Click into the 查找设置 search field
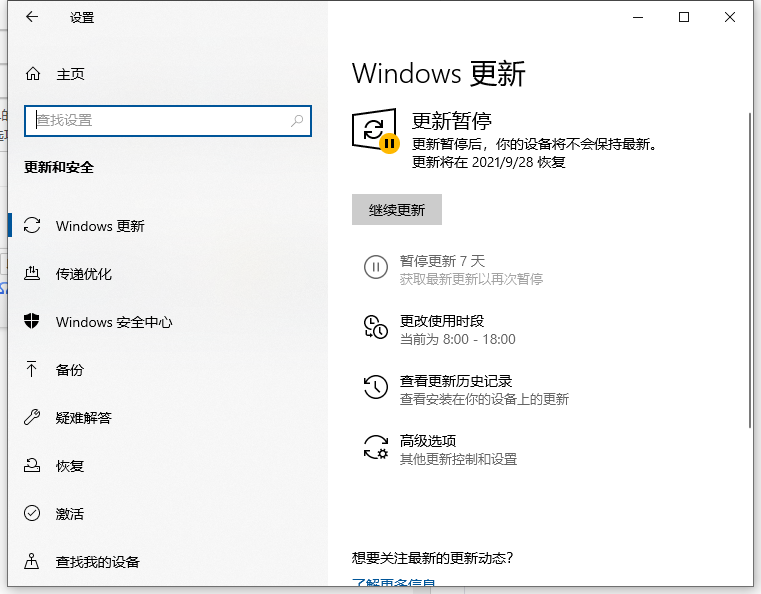 pos(160,120)
